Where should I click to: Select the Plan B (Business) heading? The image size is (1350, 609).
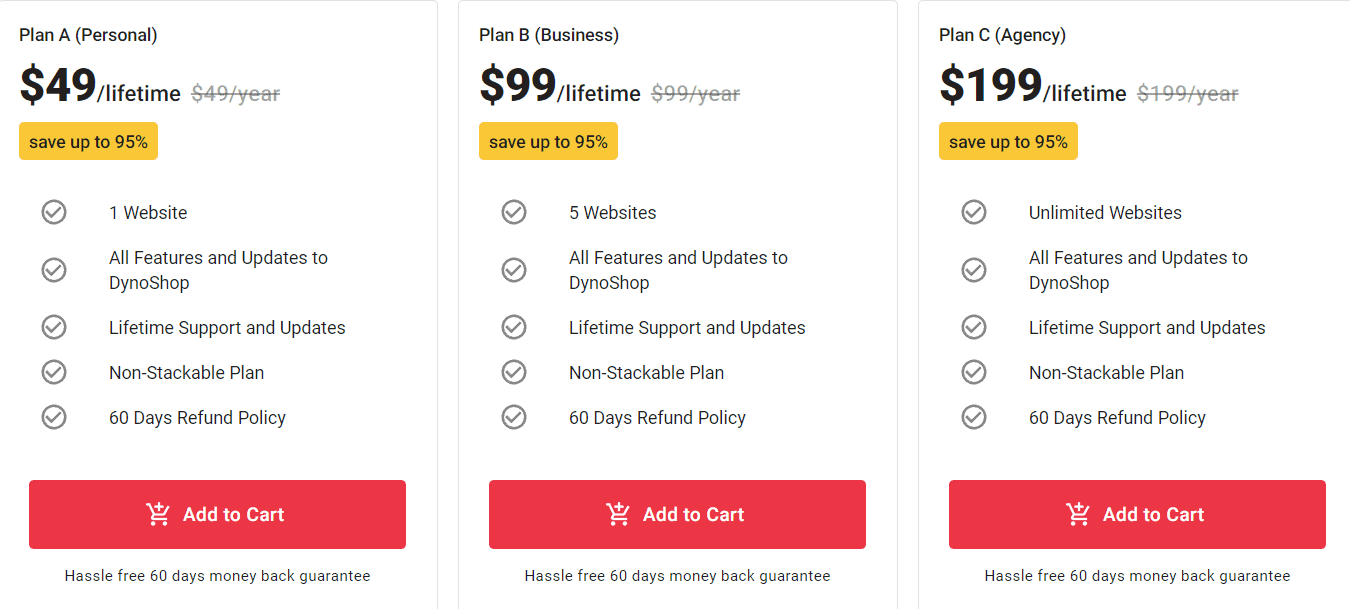548,33
